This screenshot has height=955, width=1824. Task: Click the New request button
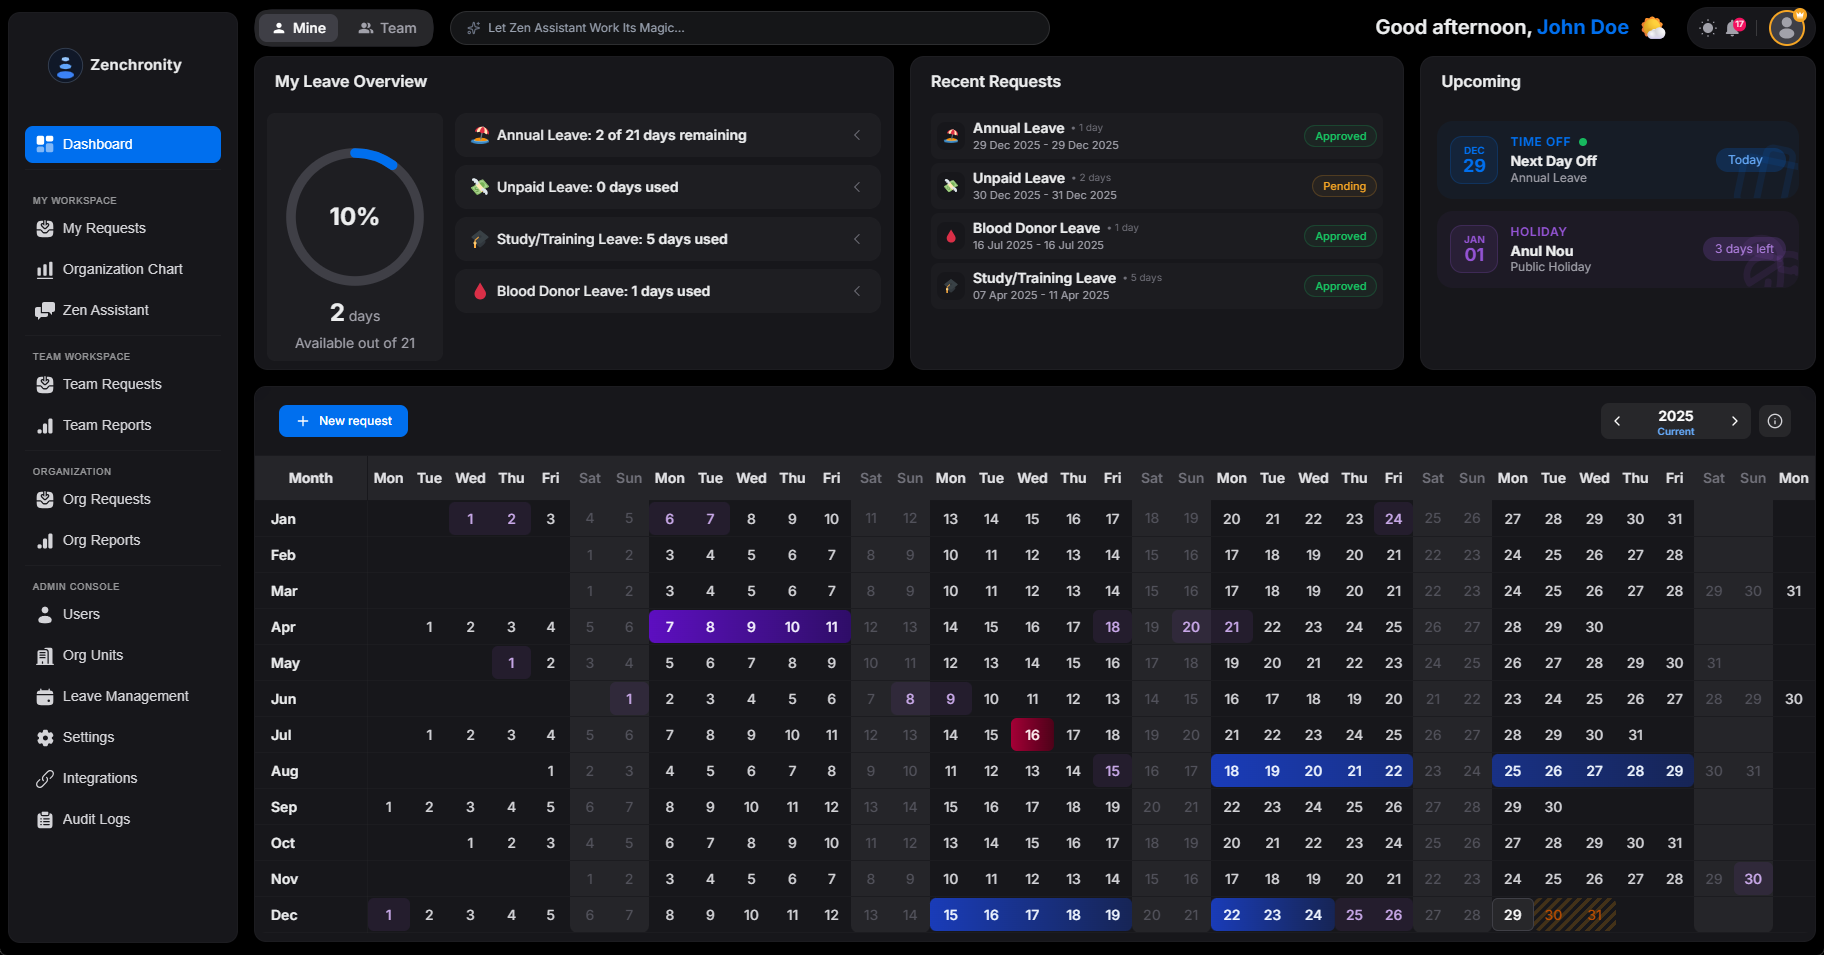pyautogui.click(x=343, y=421)
